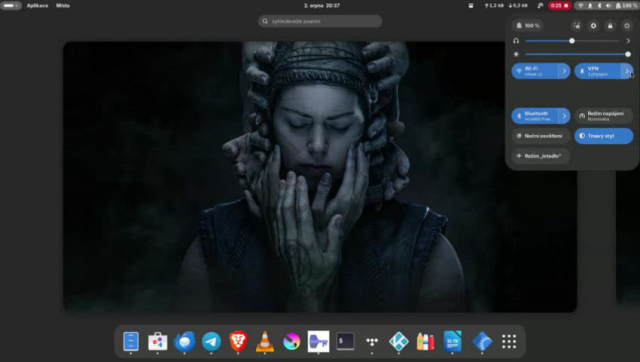
Task: Expand the Wi-Fi networks submenu arrow
Action: pyautogui.click(x=564, y=71)
